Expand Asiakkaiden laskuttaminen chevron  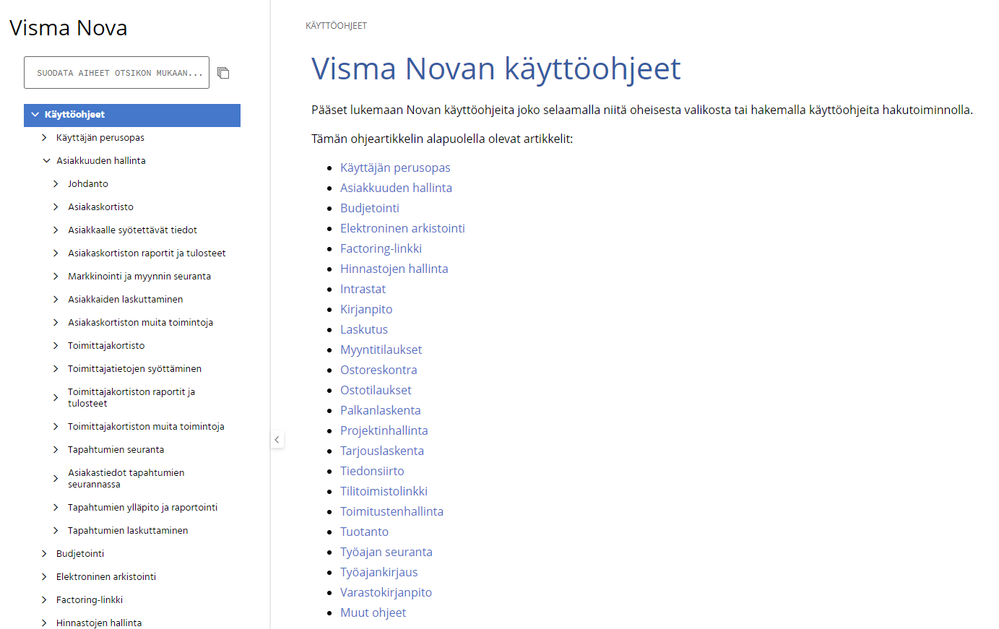(x=55, y=299)
